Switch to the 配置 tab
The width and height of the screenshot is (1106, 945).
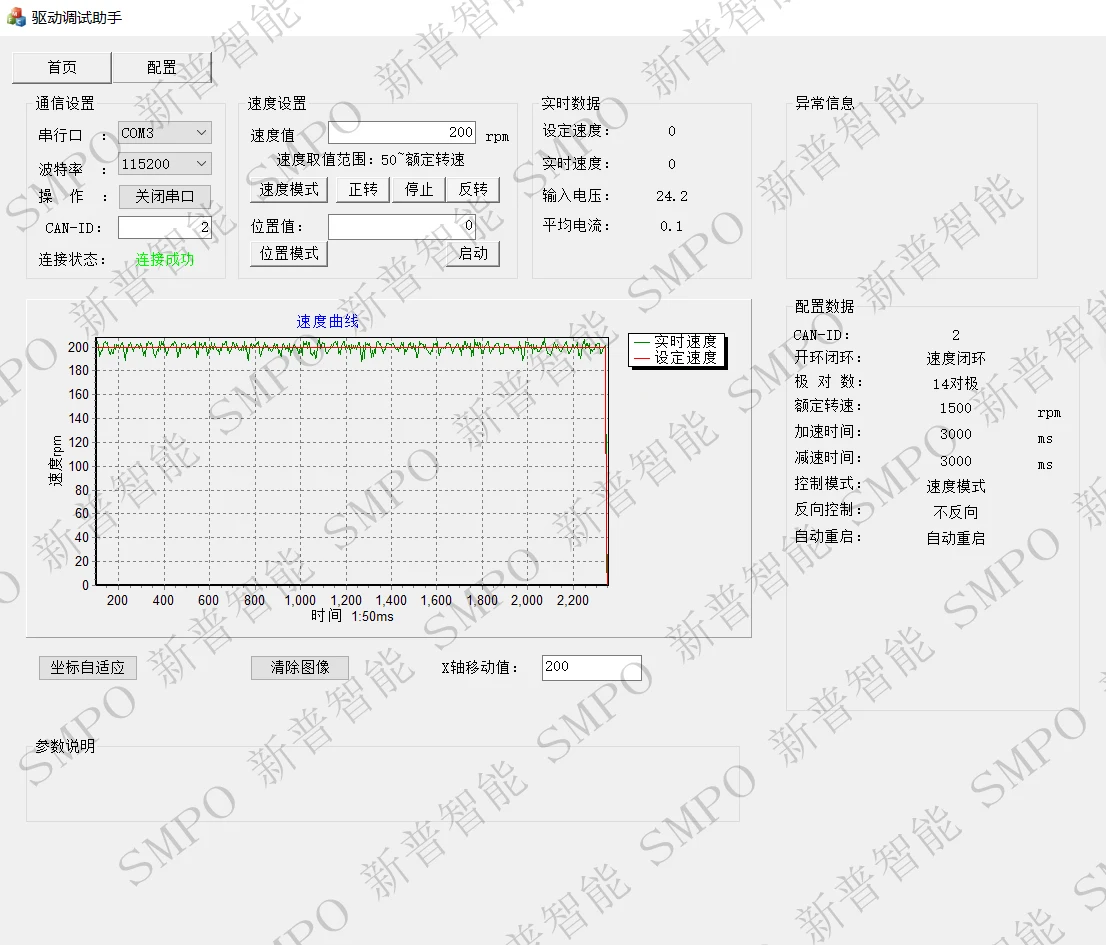click(x=162, y=68)
